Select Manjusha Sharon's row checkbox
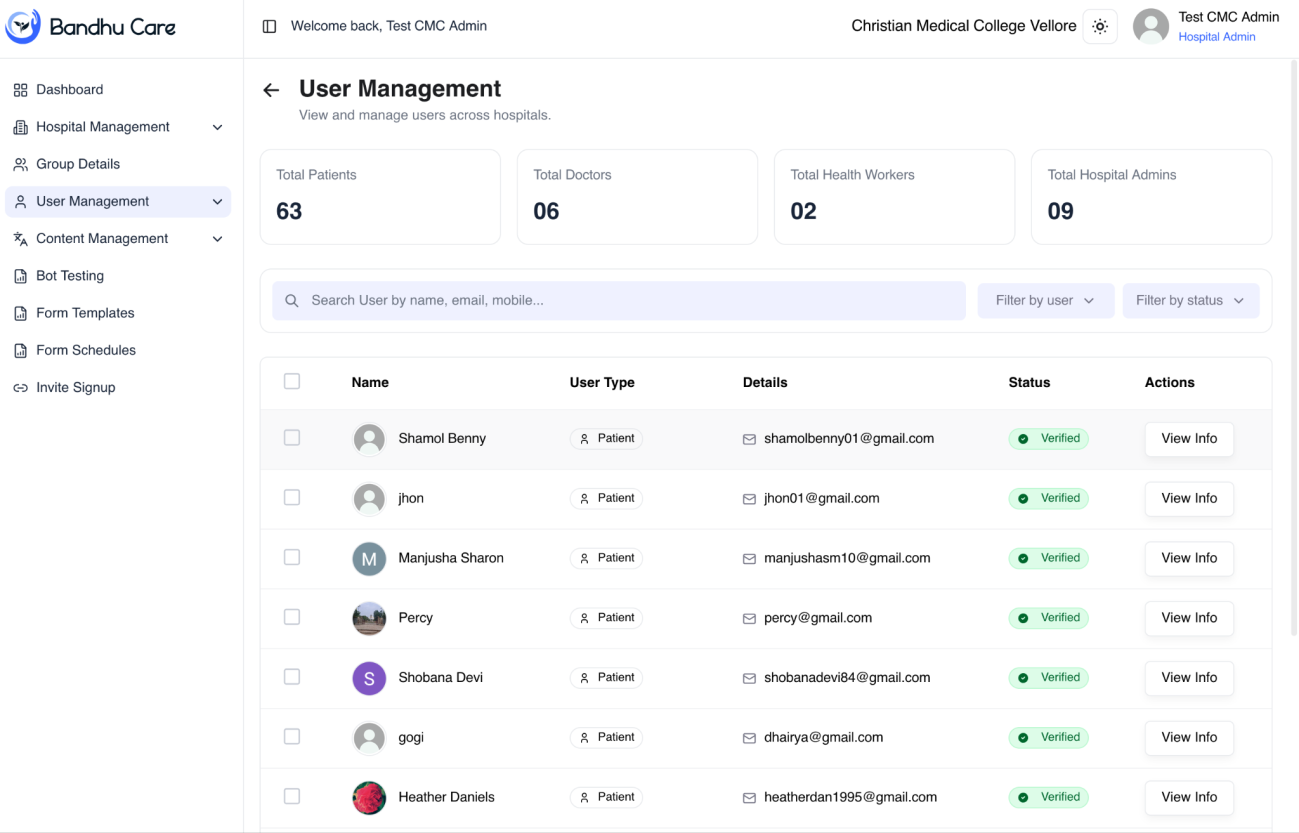 click(x=292, y=557)
